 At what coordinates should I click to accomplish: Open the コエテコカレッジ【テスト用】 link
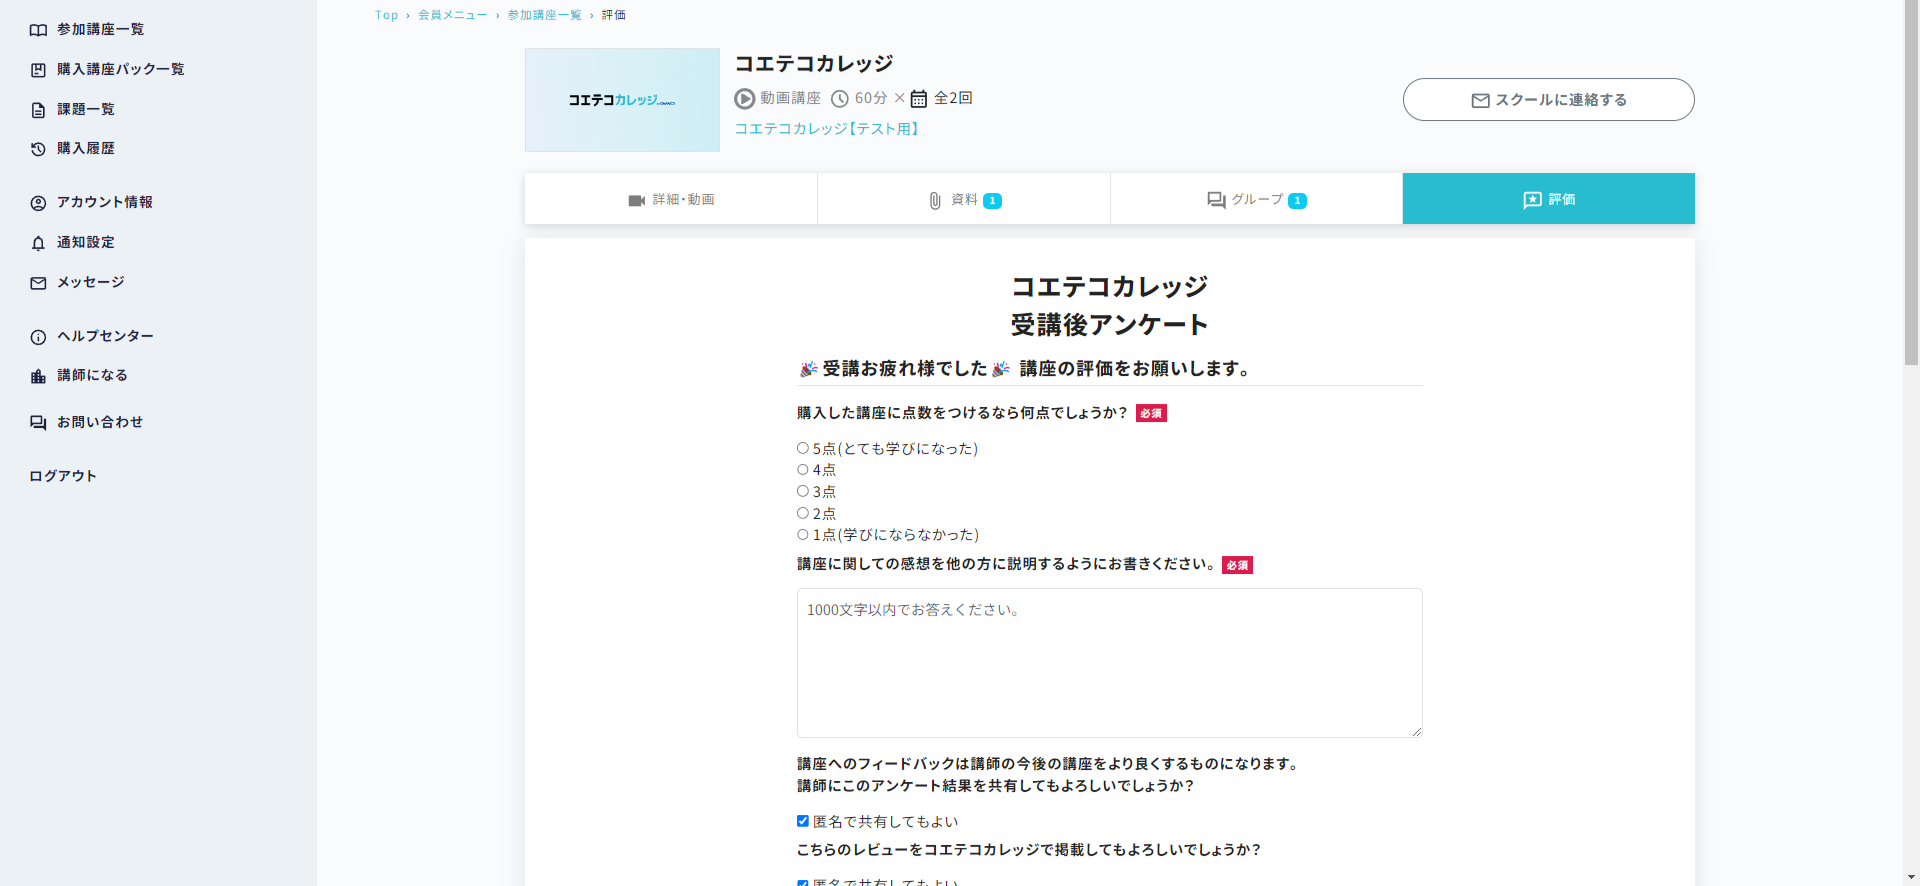tap(827, 129)
